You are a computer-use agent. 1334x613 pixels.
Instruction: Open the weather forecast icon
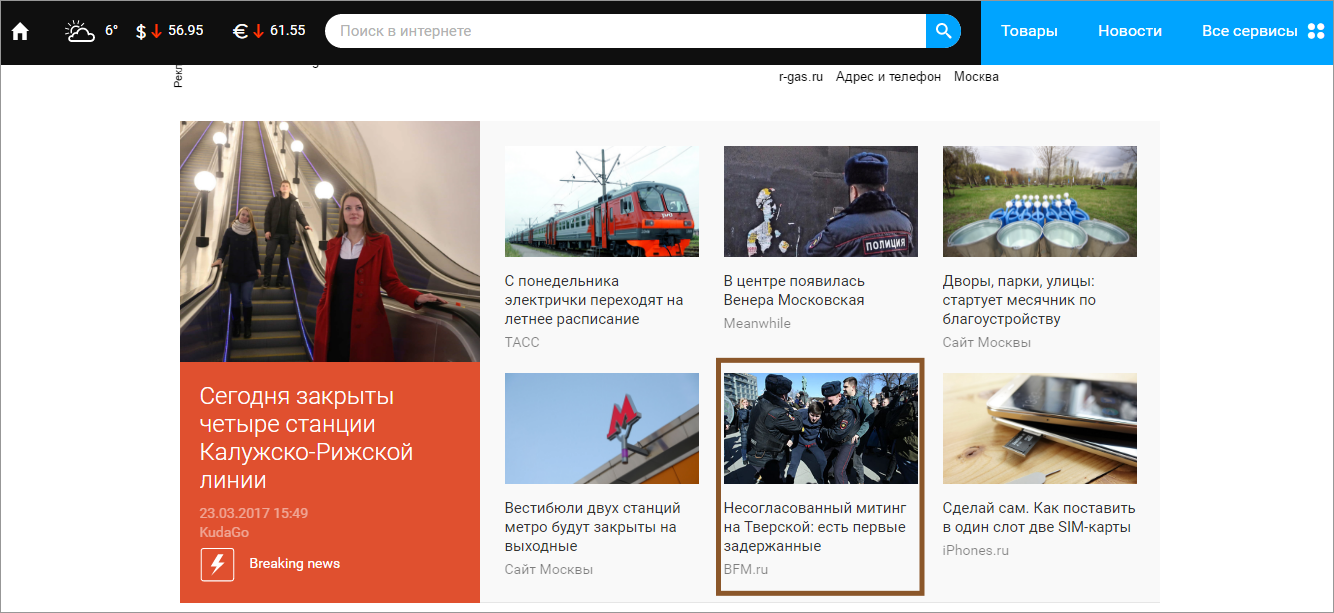(80, 31)
